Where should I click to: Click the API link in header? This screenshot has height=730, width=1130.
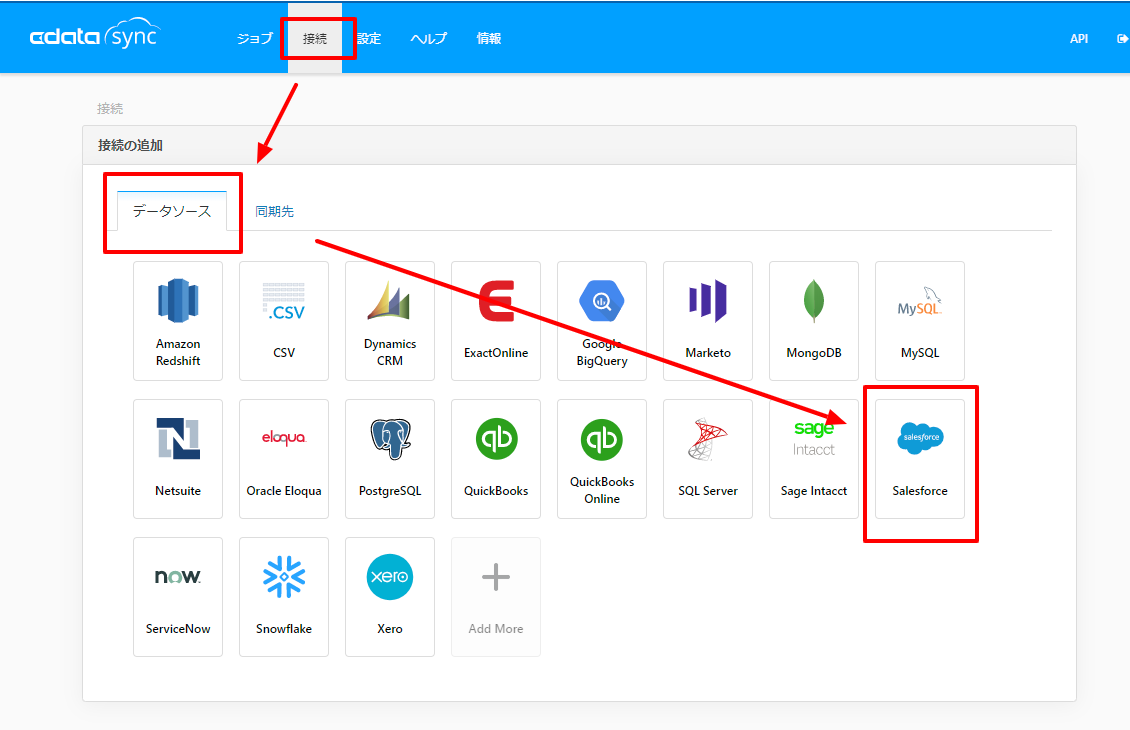click(1079, 39)
